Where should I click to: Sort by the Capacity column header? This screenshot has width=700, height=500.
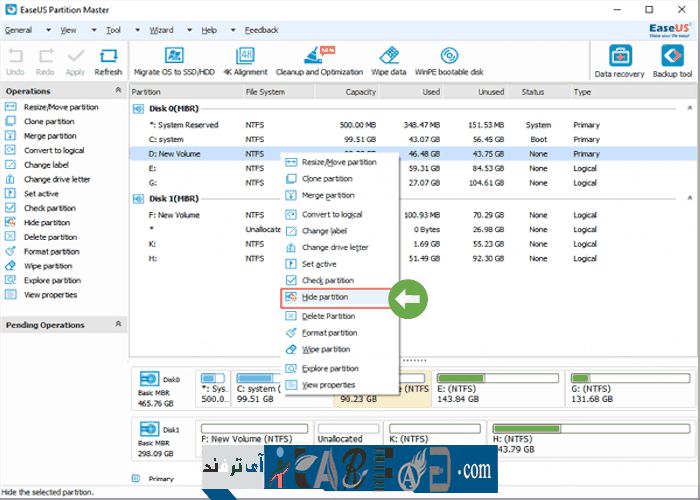point(360,92)
